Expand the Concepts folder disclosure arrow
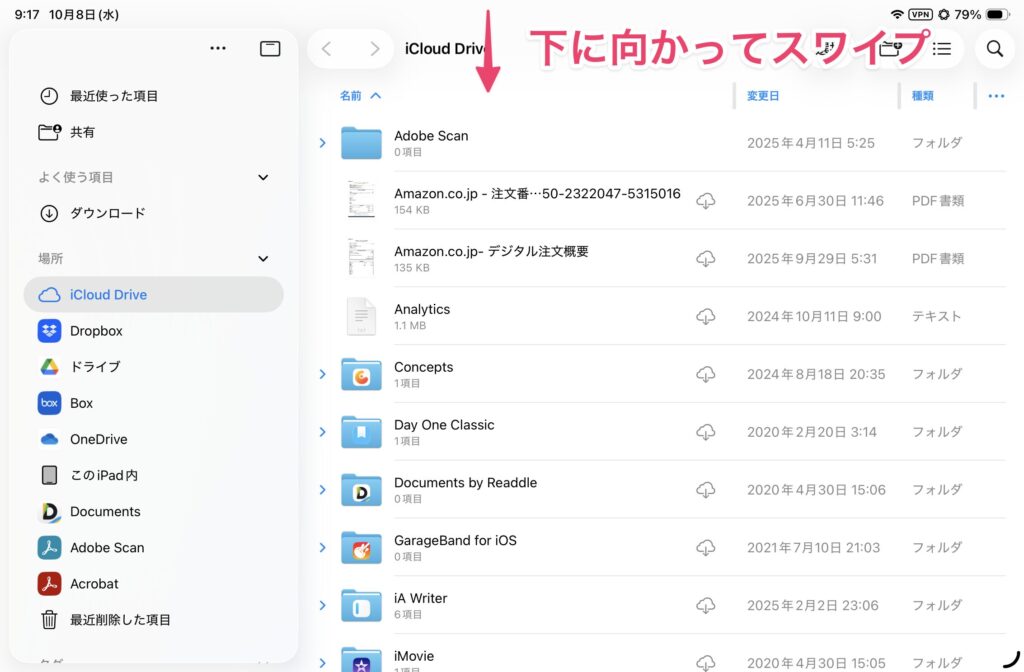Viewport: 1024px width, 672px height. (x=322, y=374)
